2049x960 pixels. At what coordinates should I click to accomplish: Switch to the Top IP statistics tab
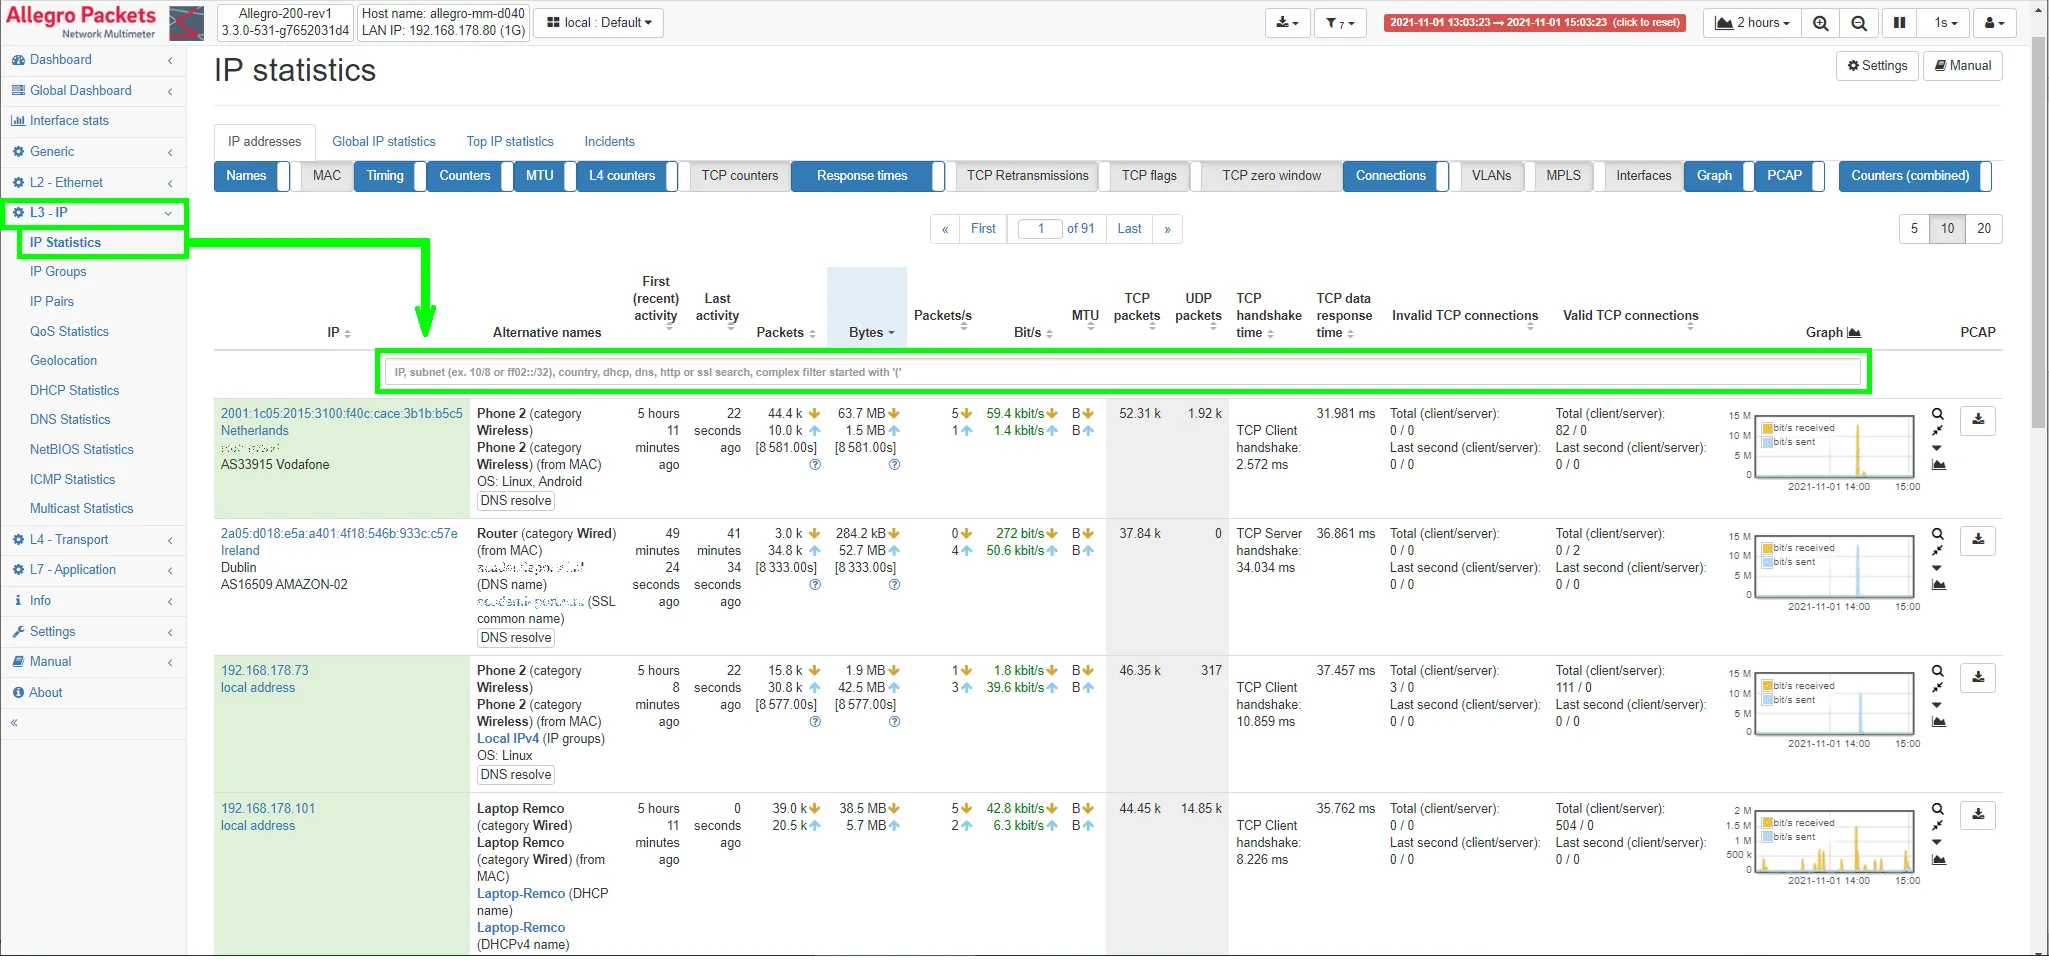509,142
